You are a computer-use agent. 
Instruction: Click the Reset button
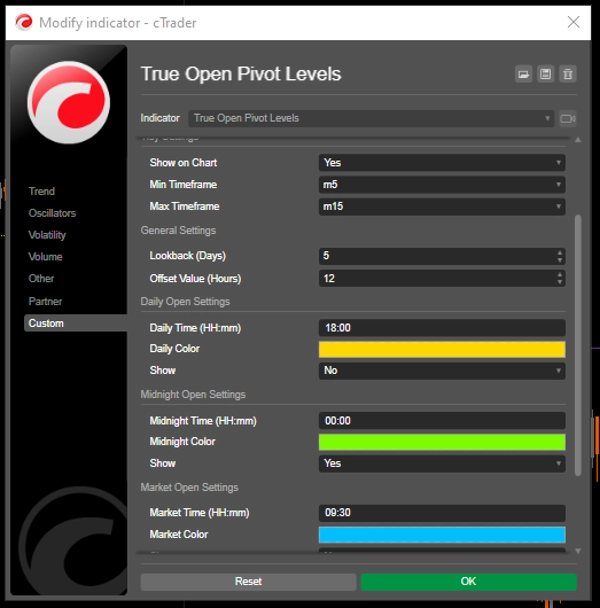pyautogui.click(x=248, y=581)
